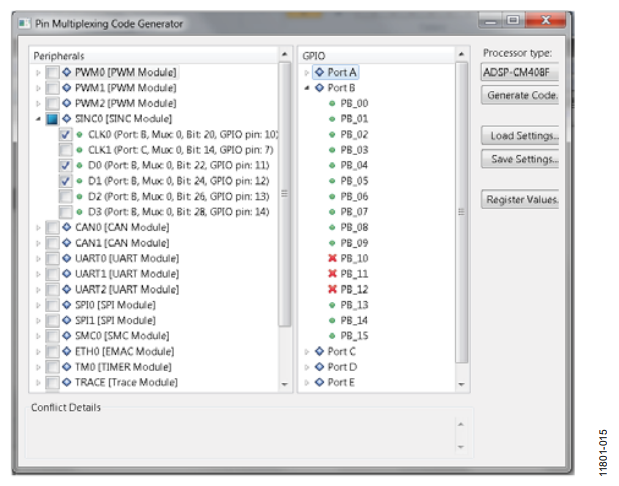Image resolution: width=619 pixels, height=486 pixels.
Task: Click the PWM0 module diamond icon
Action: [67, 72]
